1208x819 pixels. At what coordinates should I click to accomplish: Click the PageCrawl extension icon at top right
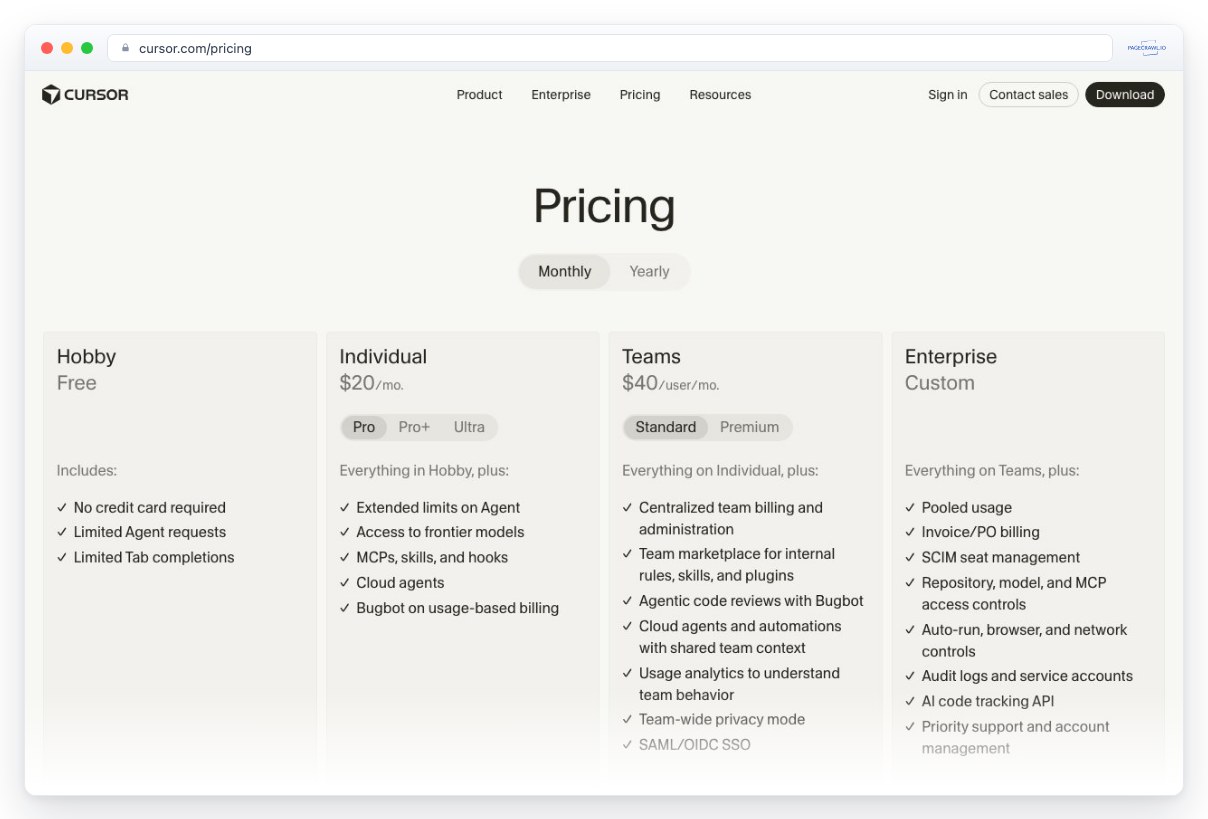pyautogui.click(x=1146, y=48)
